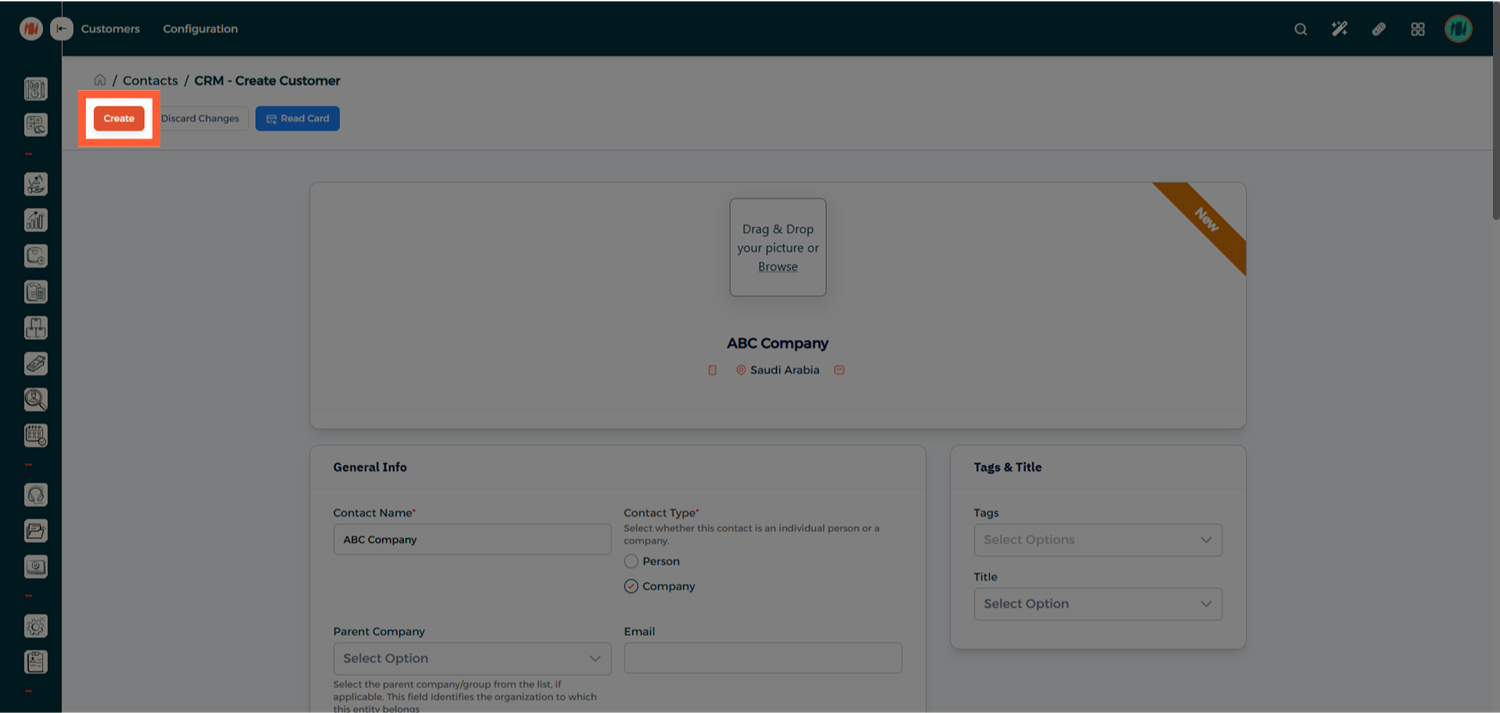Viewport: 1500px width, 713px height.
Task: Open the gear settings icon in sidebar
Action: 36,626
